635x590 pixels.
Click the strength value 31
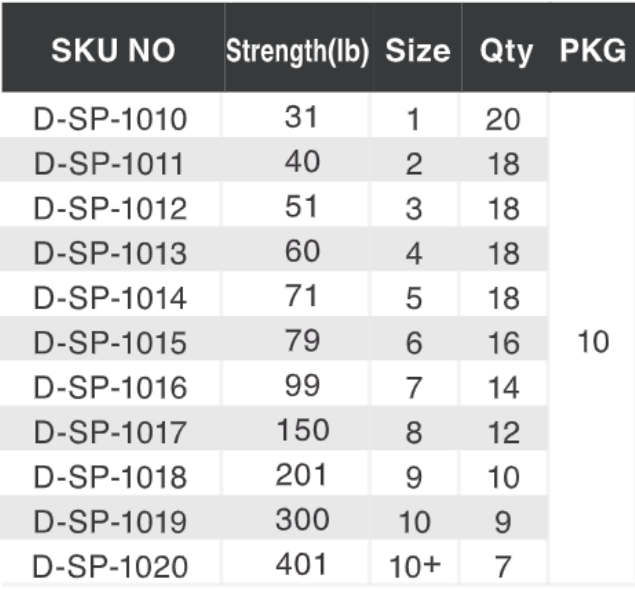(x=300, y=117)
